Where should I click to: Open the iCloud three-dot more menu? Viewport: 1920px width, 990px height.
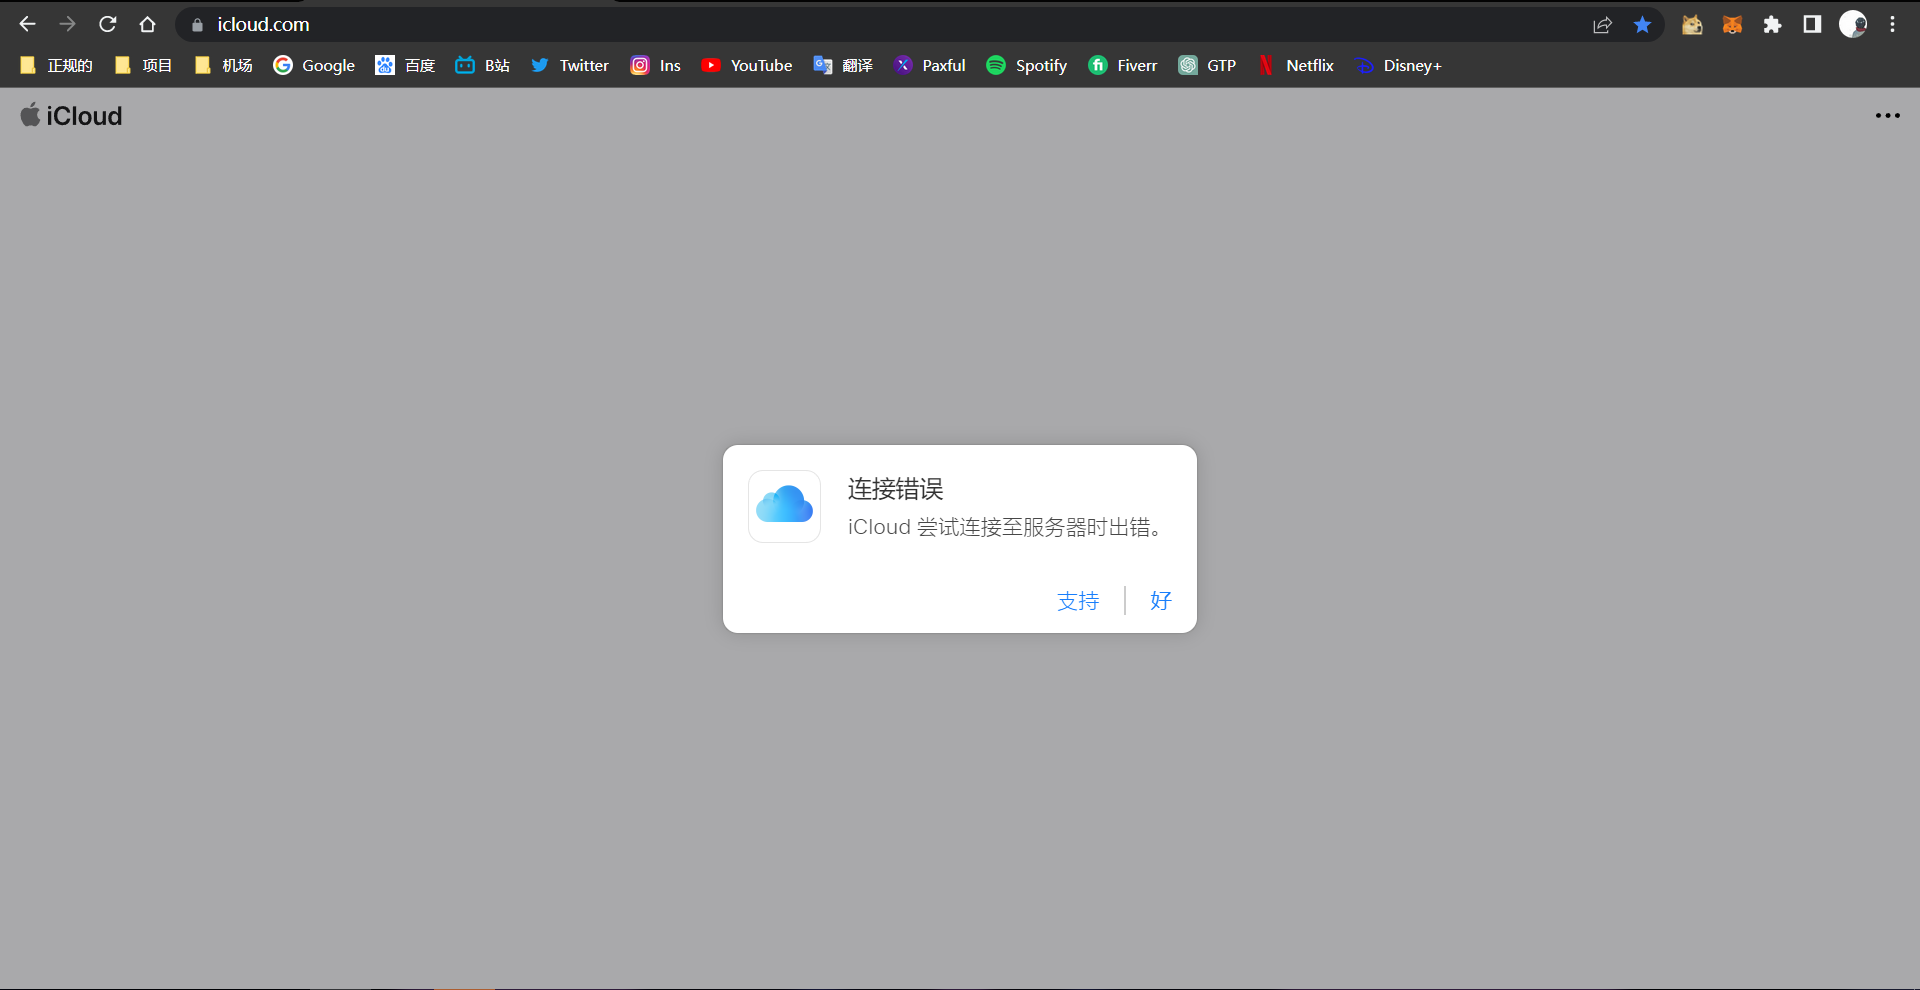click(x=1887, y=116)
